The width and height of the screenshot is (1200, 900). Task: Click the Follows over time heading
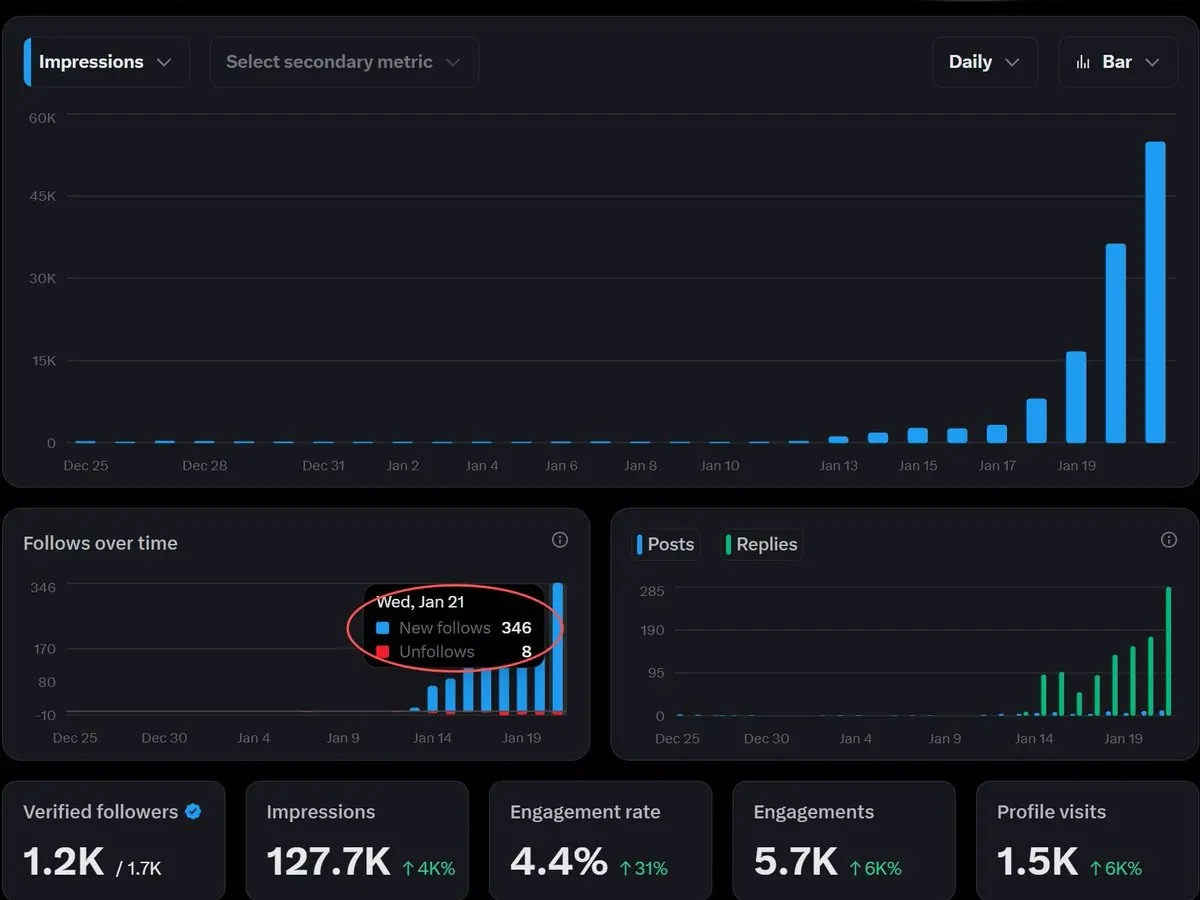coord(100,543)
